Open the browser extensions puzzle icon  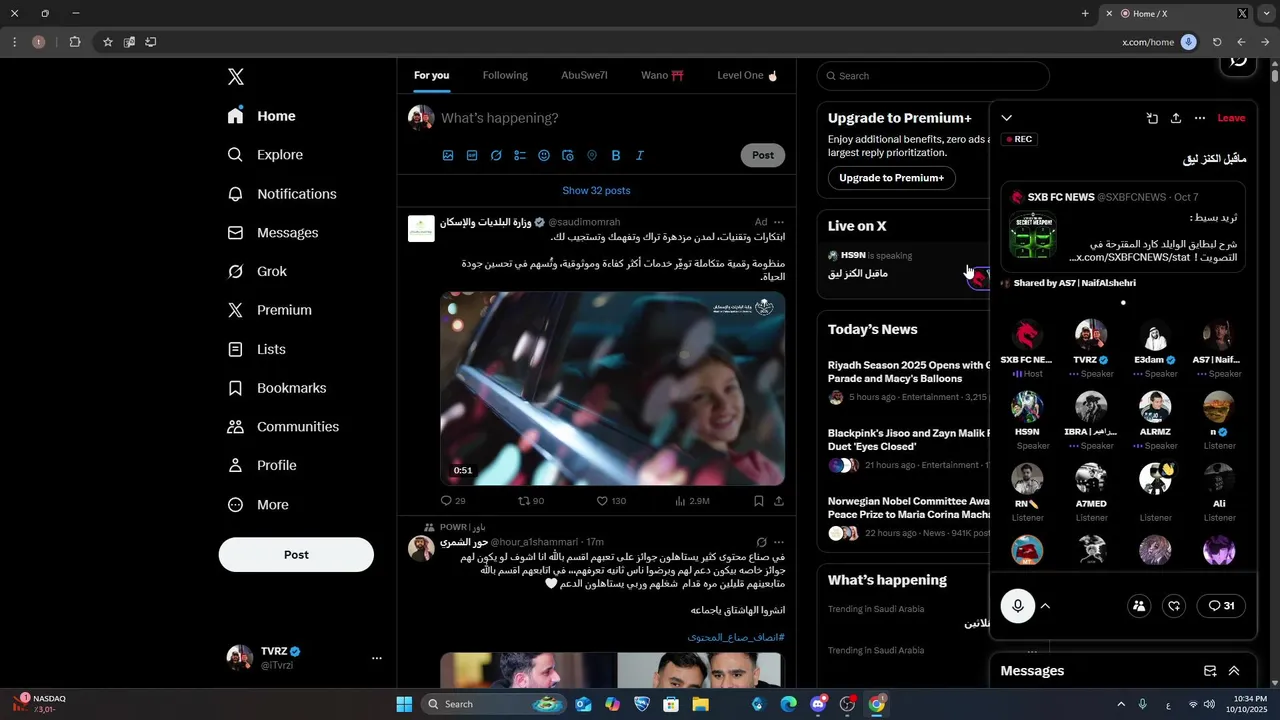[75, 42]
